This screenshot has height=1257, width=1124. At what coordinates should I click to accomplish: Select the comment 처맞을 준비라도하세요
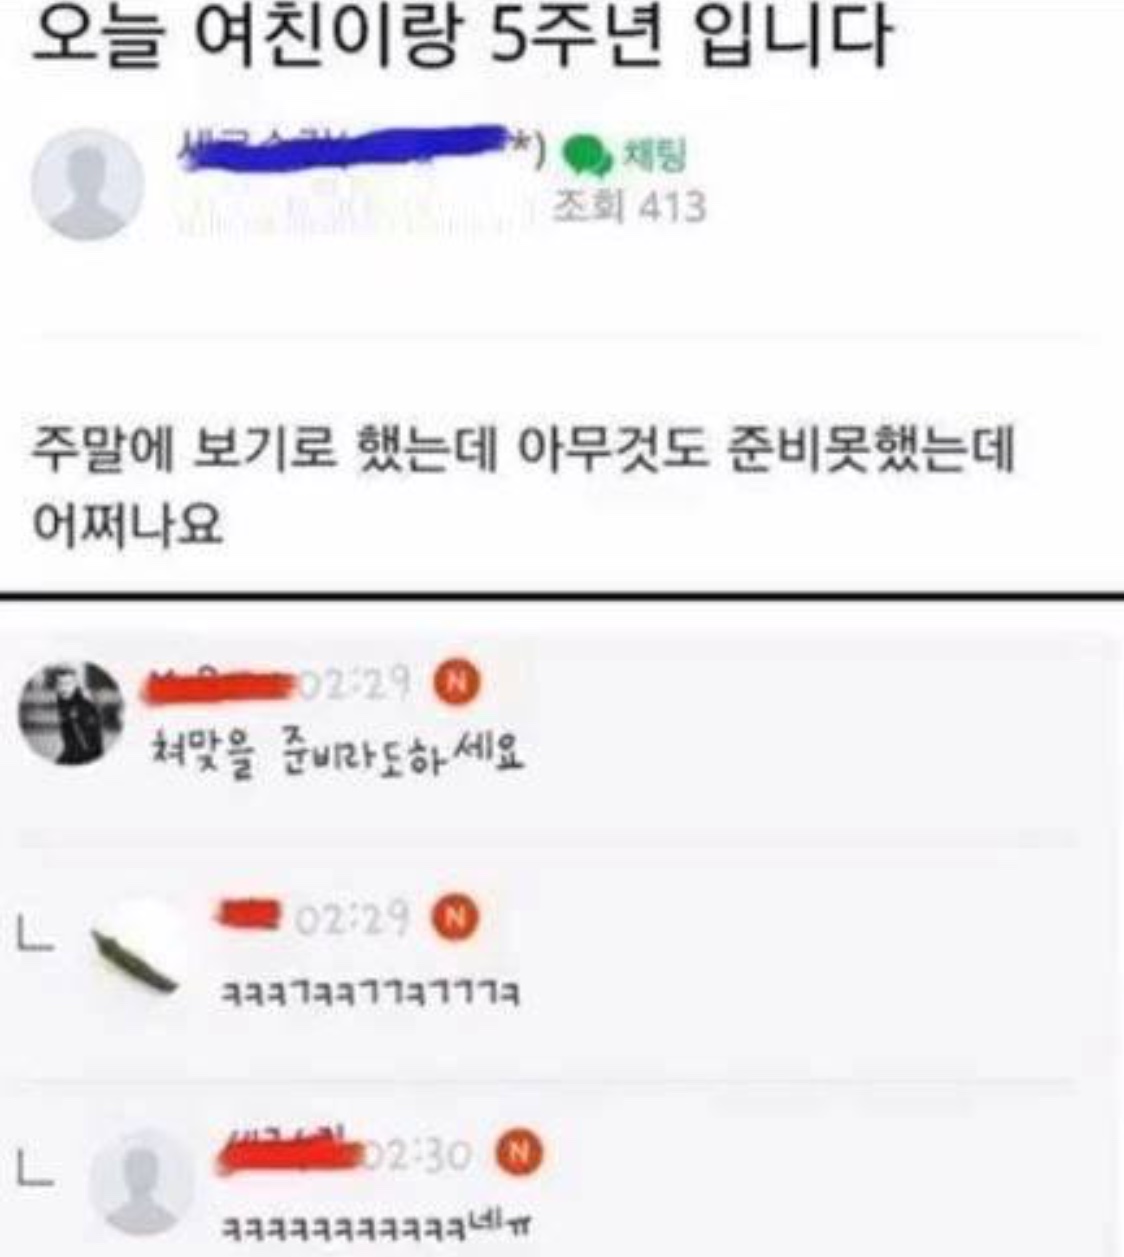coord(336,753)
